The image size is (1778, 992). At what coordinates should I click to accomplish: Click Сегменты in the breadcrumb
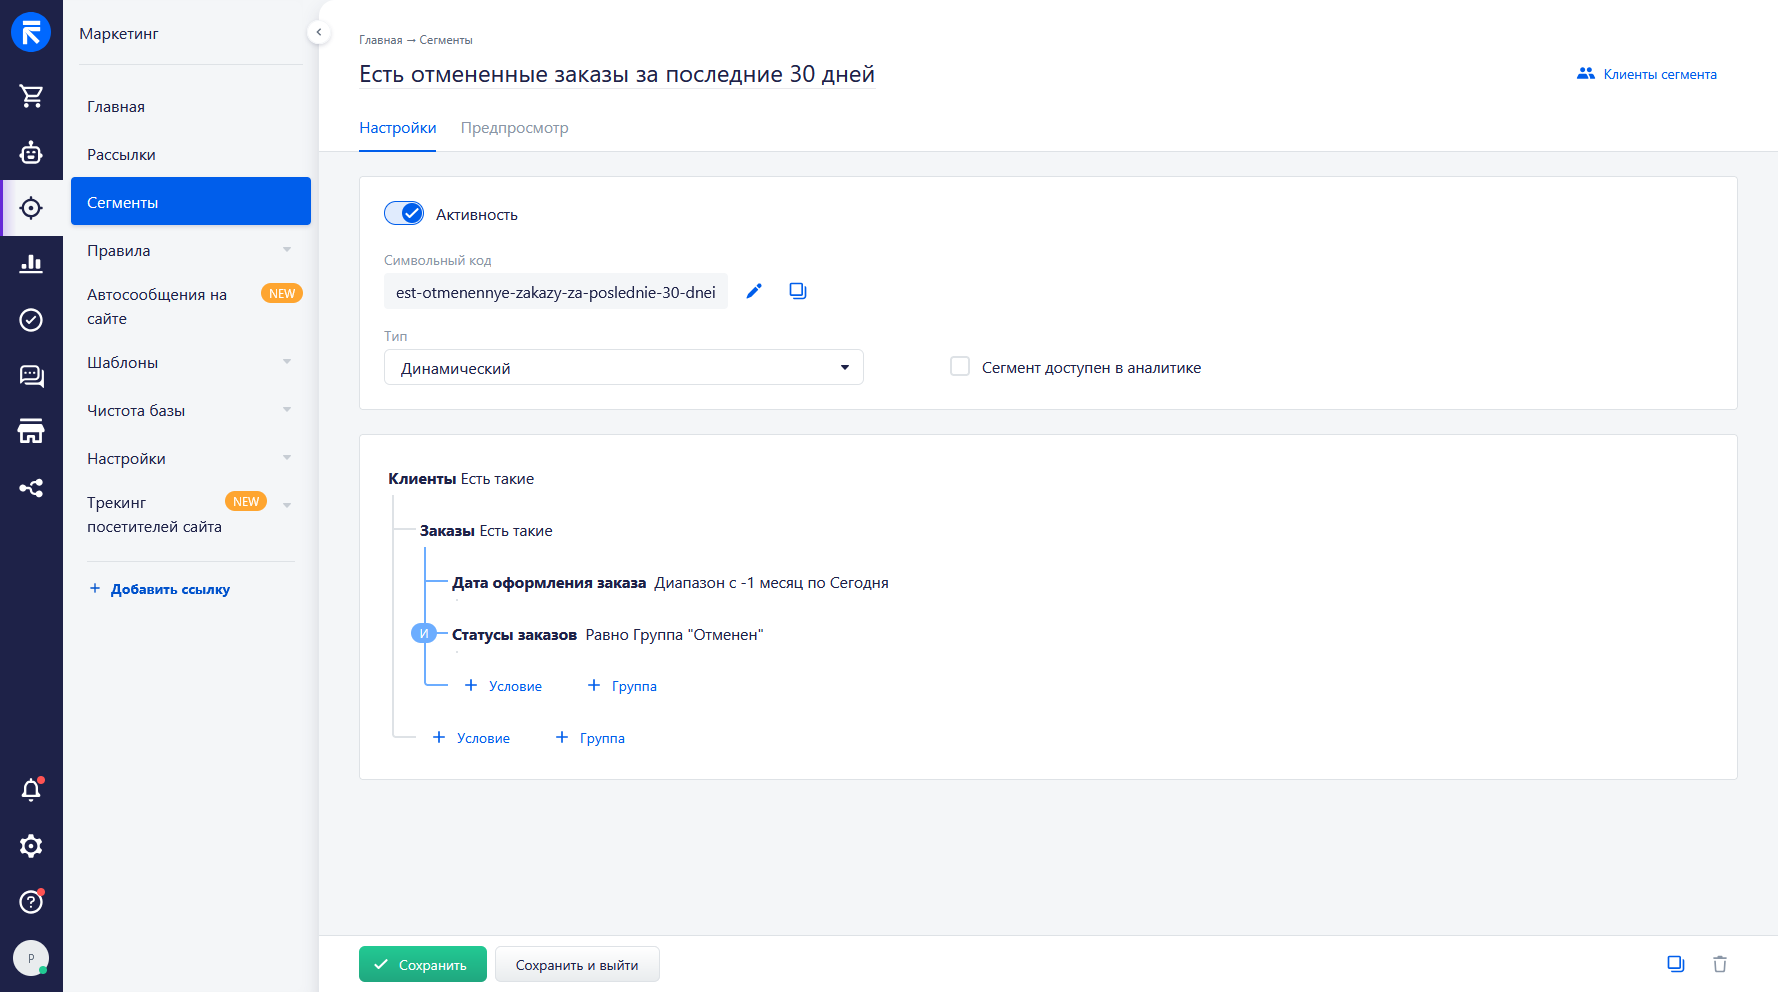[446, 40]
